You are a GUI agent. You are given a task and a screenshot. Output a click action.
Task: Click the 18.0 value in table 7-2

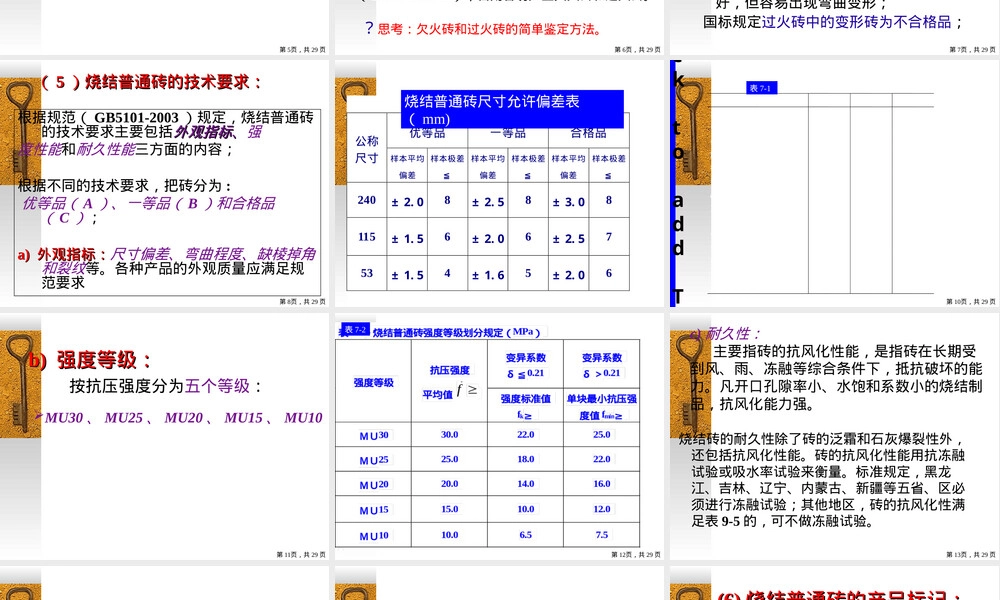click(526, 459)
